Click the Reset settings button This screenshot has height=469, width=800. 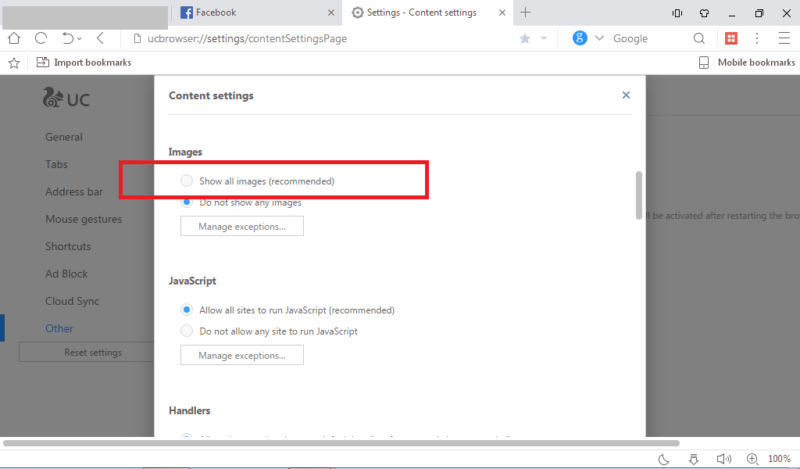(x=87, y=352)
